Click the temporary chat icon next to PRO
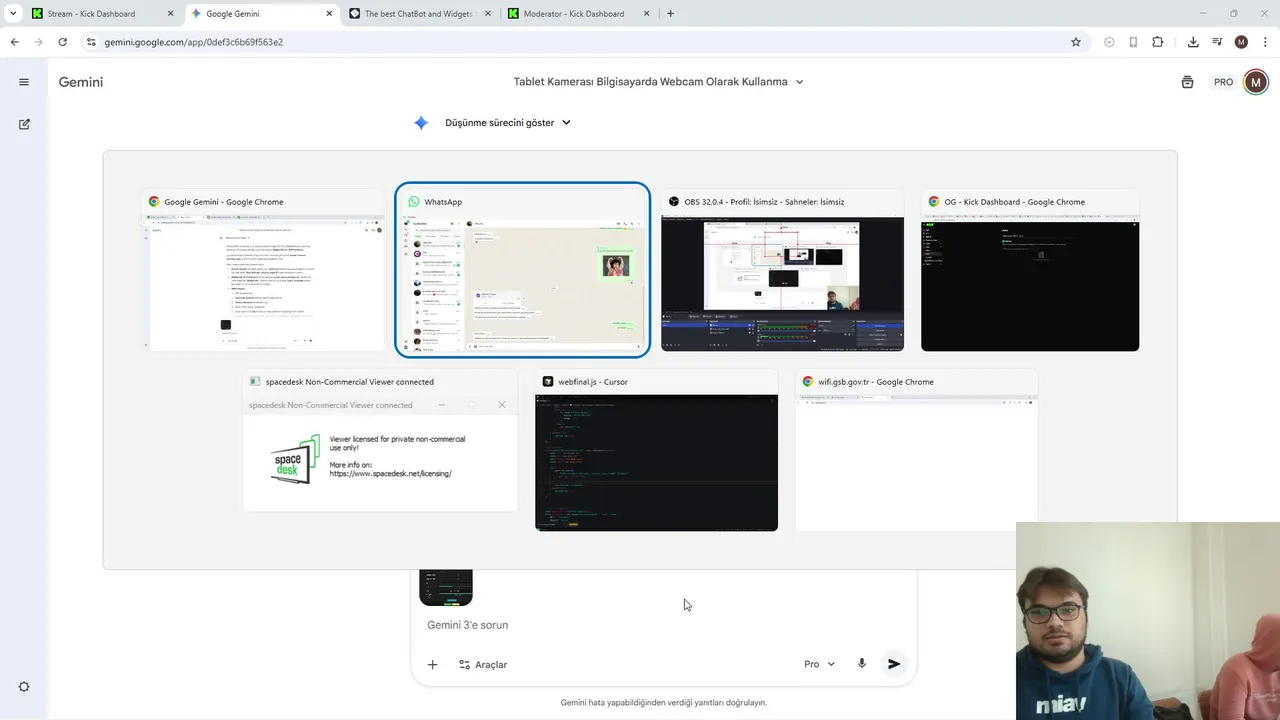 (1187, 82)
